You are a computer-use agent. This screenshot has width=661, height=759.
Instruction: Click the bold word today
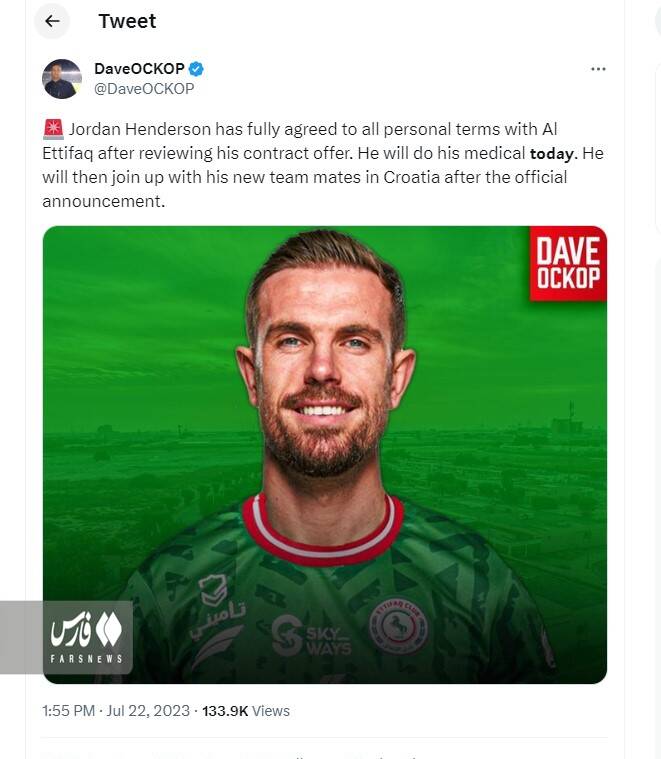[552, 153]
